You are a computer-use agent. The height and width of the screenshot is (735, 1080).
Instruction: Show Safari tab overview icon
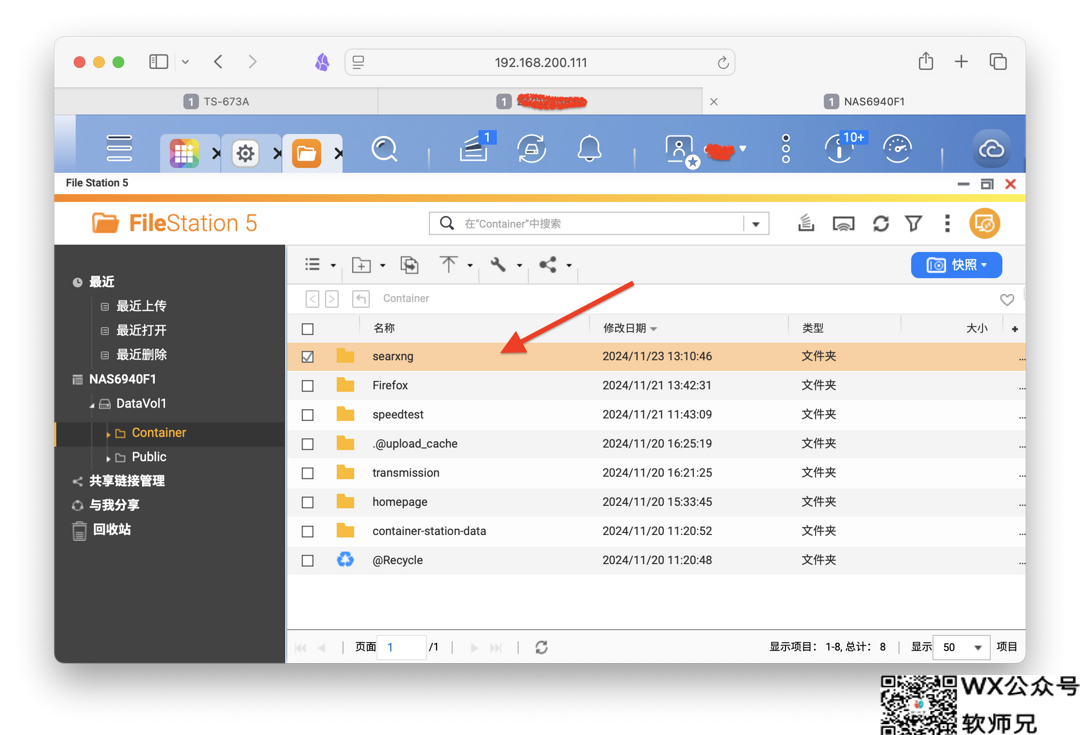coord(998,62)
